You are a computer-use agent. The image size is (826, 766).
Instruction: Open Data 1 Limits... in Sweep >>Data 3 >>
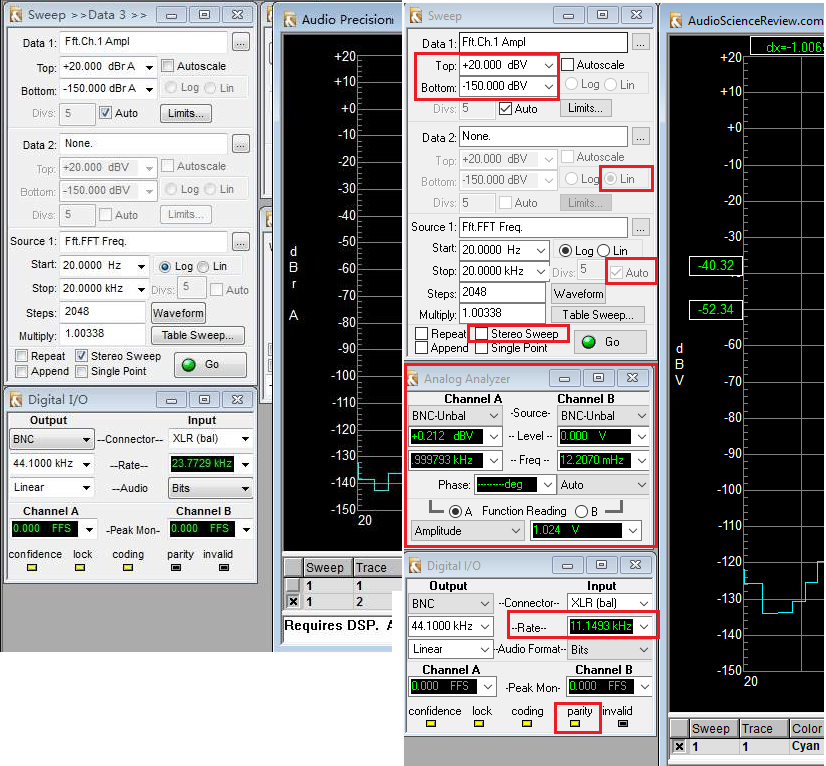[186, 113]
